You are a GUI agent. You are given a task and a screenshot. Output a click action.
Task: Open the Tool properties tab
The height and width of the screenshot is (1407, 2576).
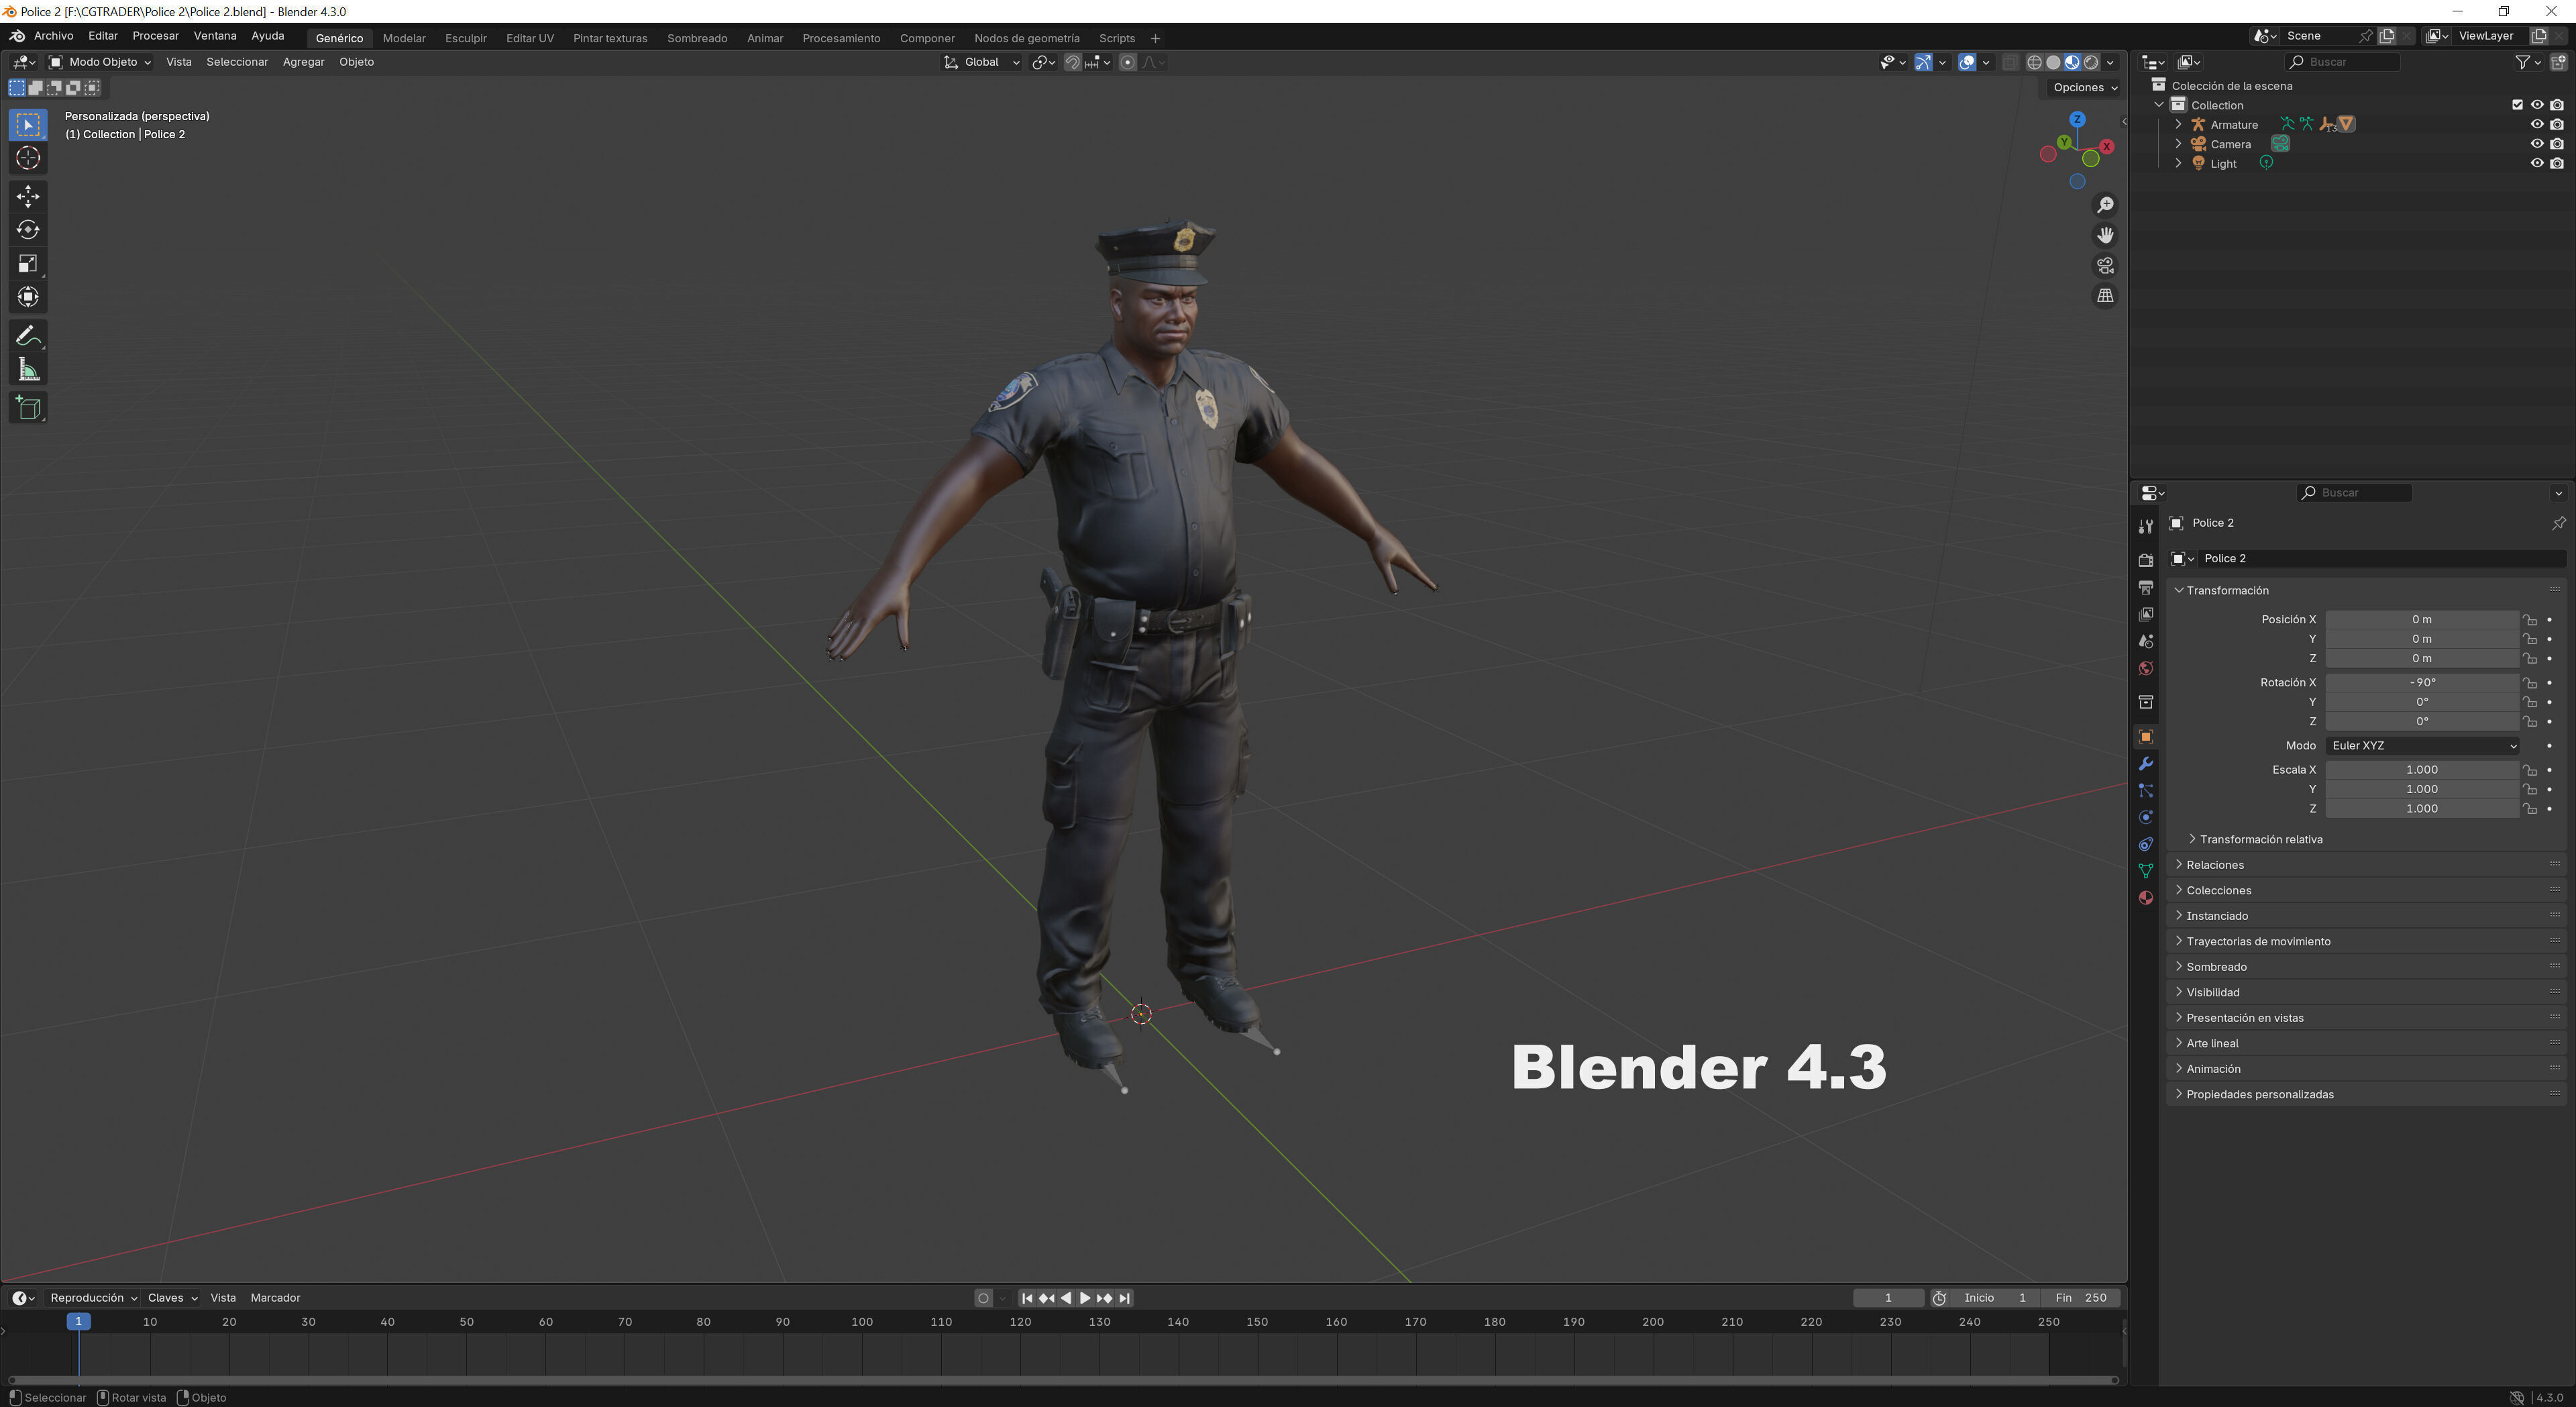click(x=2145, y=526)
